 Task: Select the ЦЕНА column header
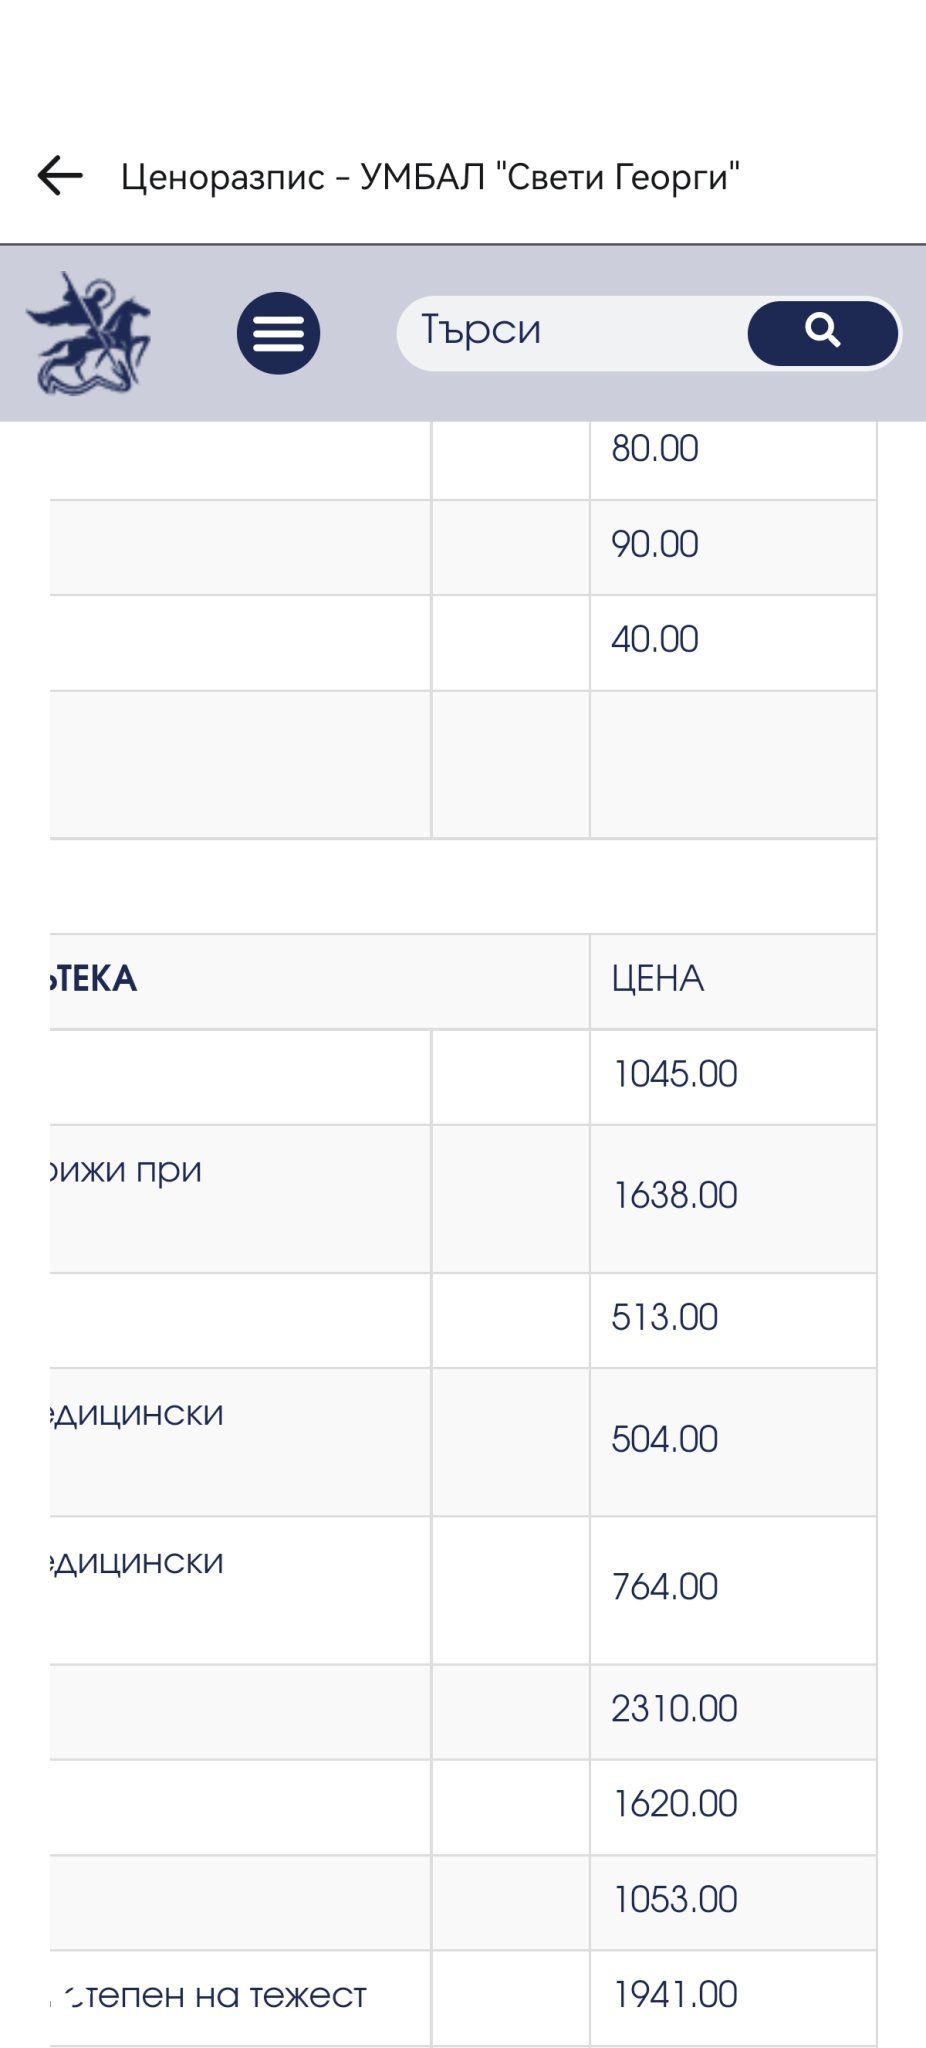pos(733,980)
